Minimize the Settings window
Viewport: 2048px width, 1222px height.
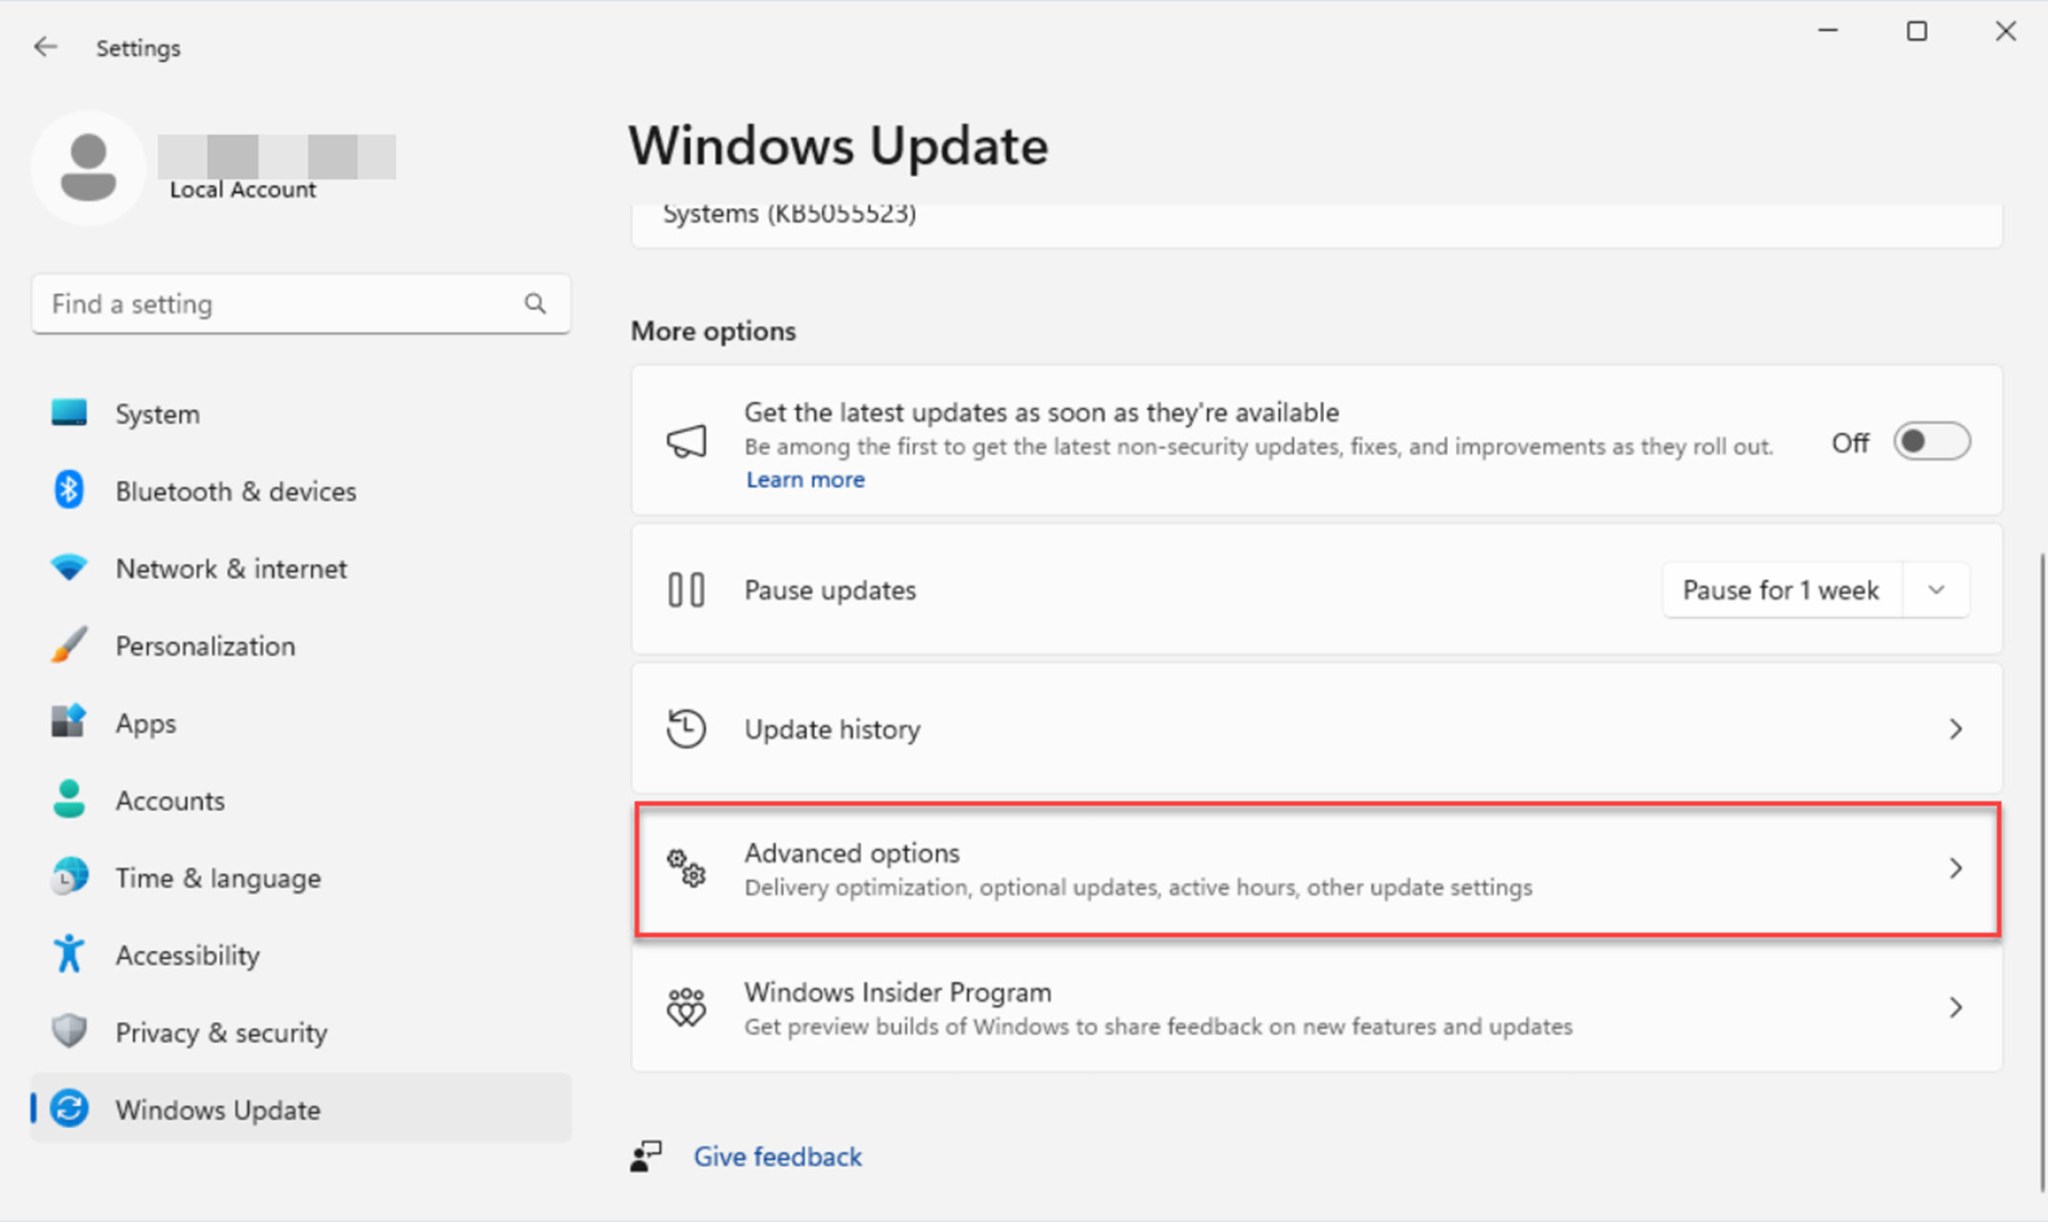coord(1828,31)
